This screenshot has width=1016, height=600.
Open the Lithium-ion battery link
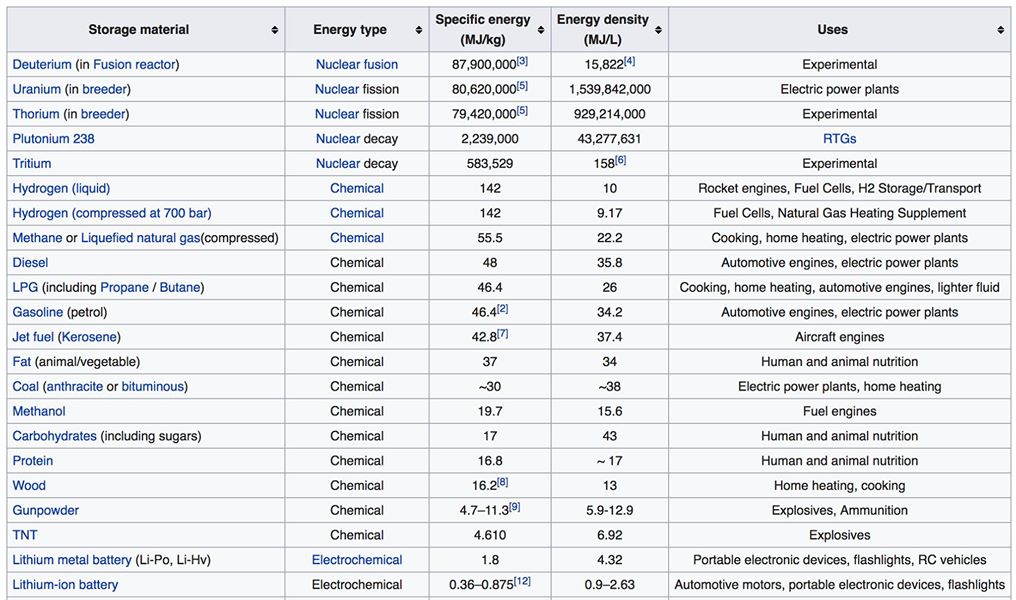pos(65,584)
